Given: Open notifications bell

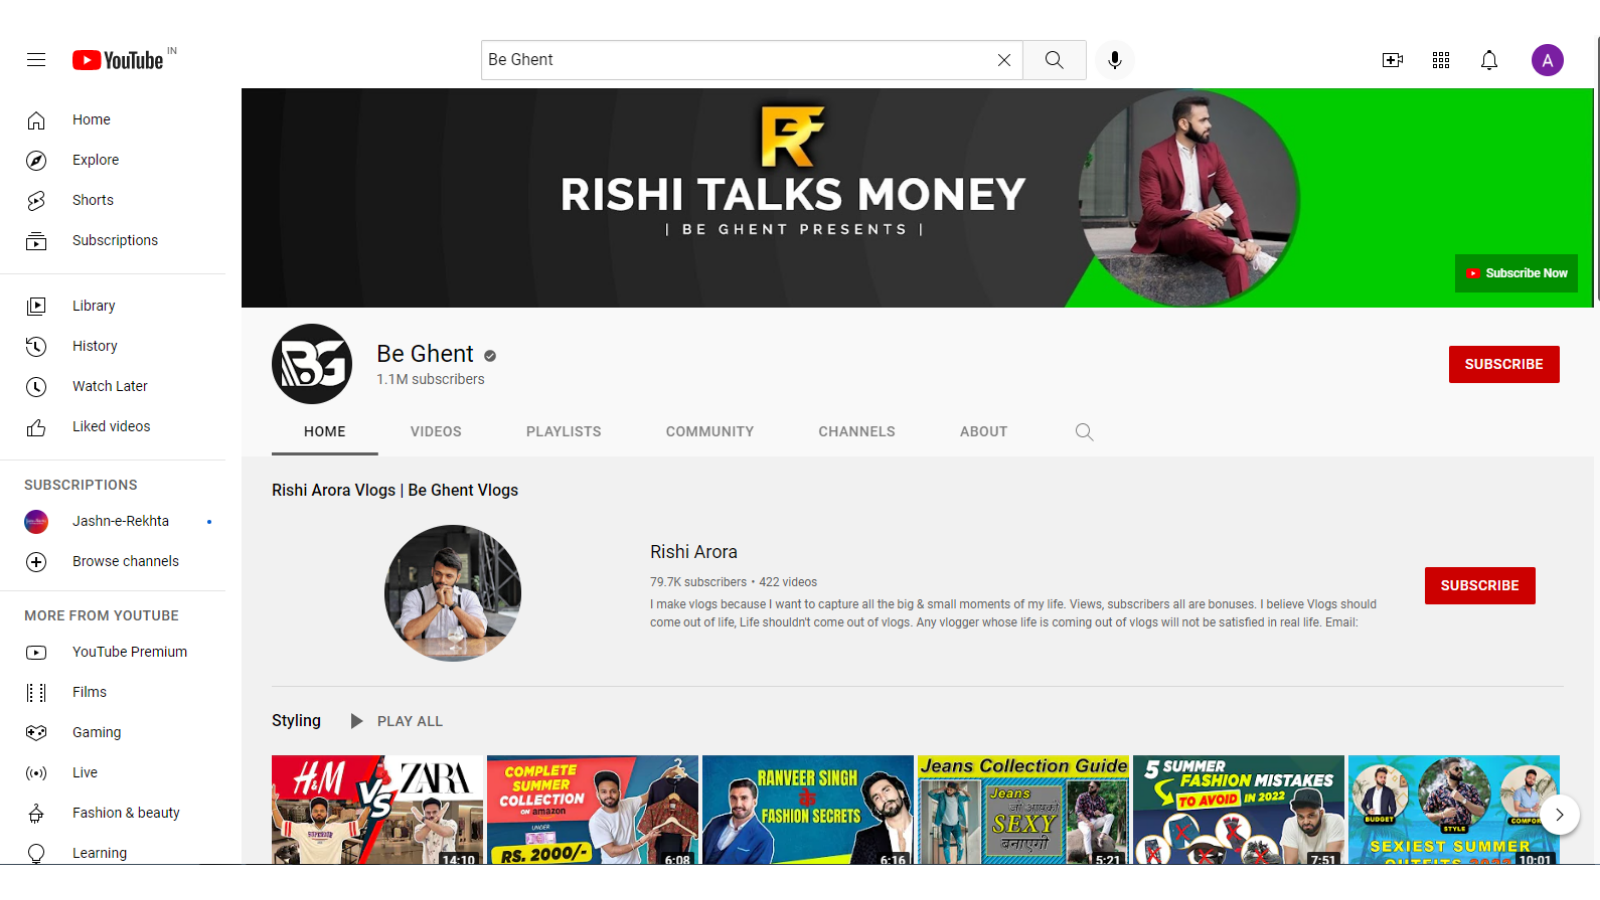Looking at the screenshot, I should tap(1489, 60).
